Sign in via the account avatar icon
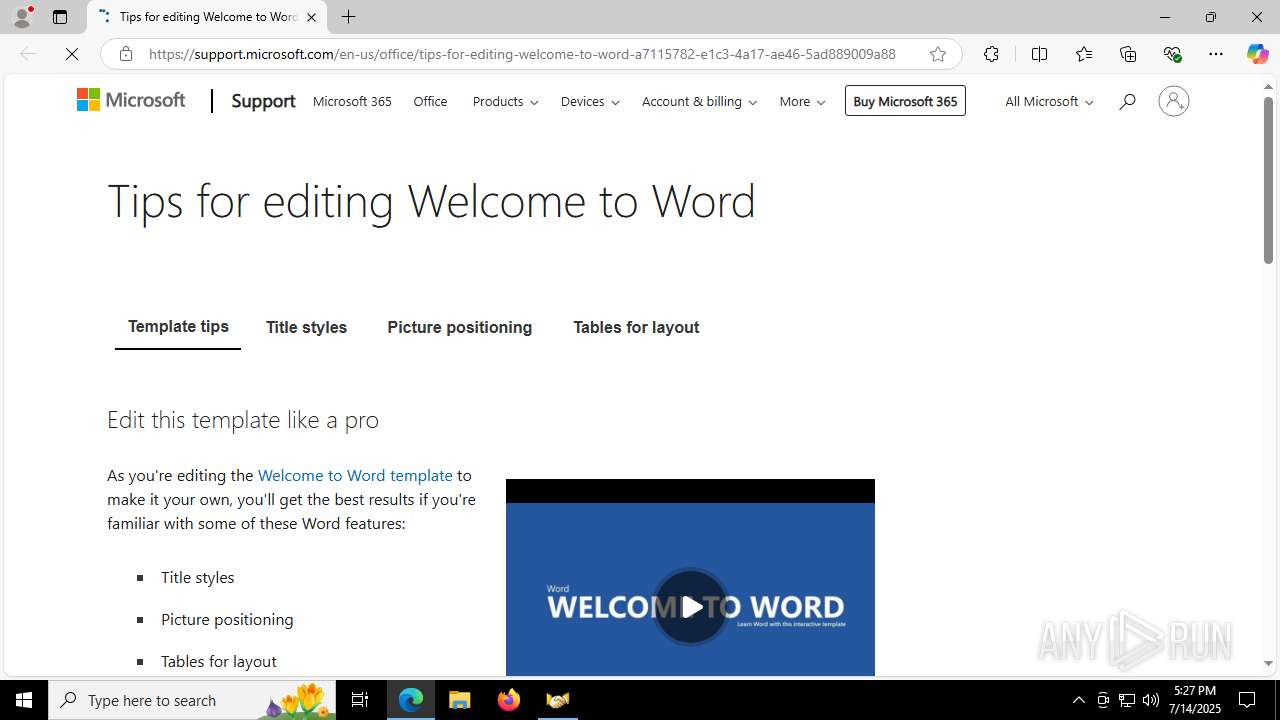 tap(1174, 101)
